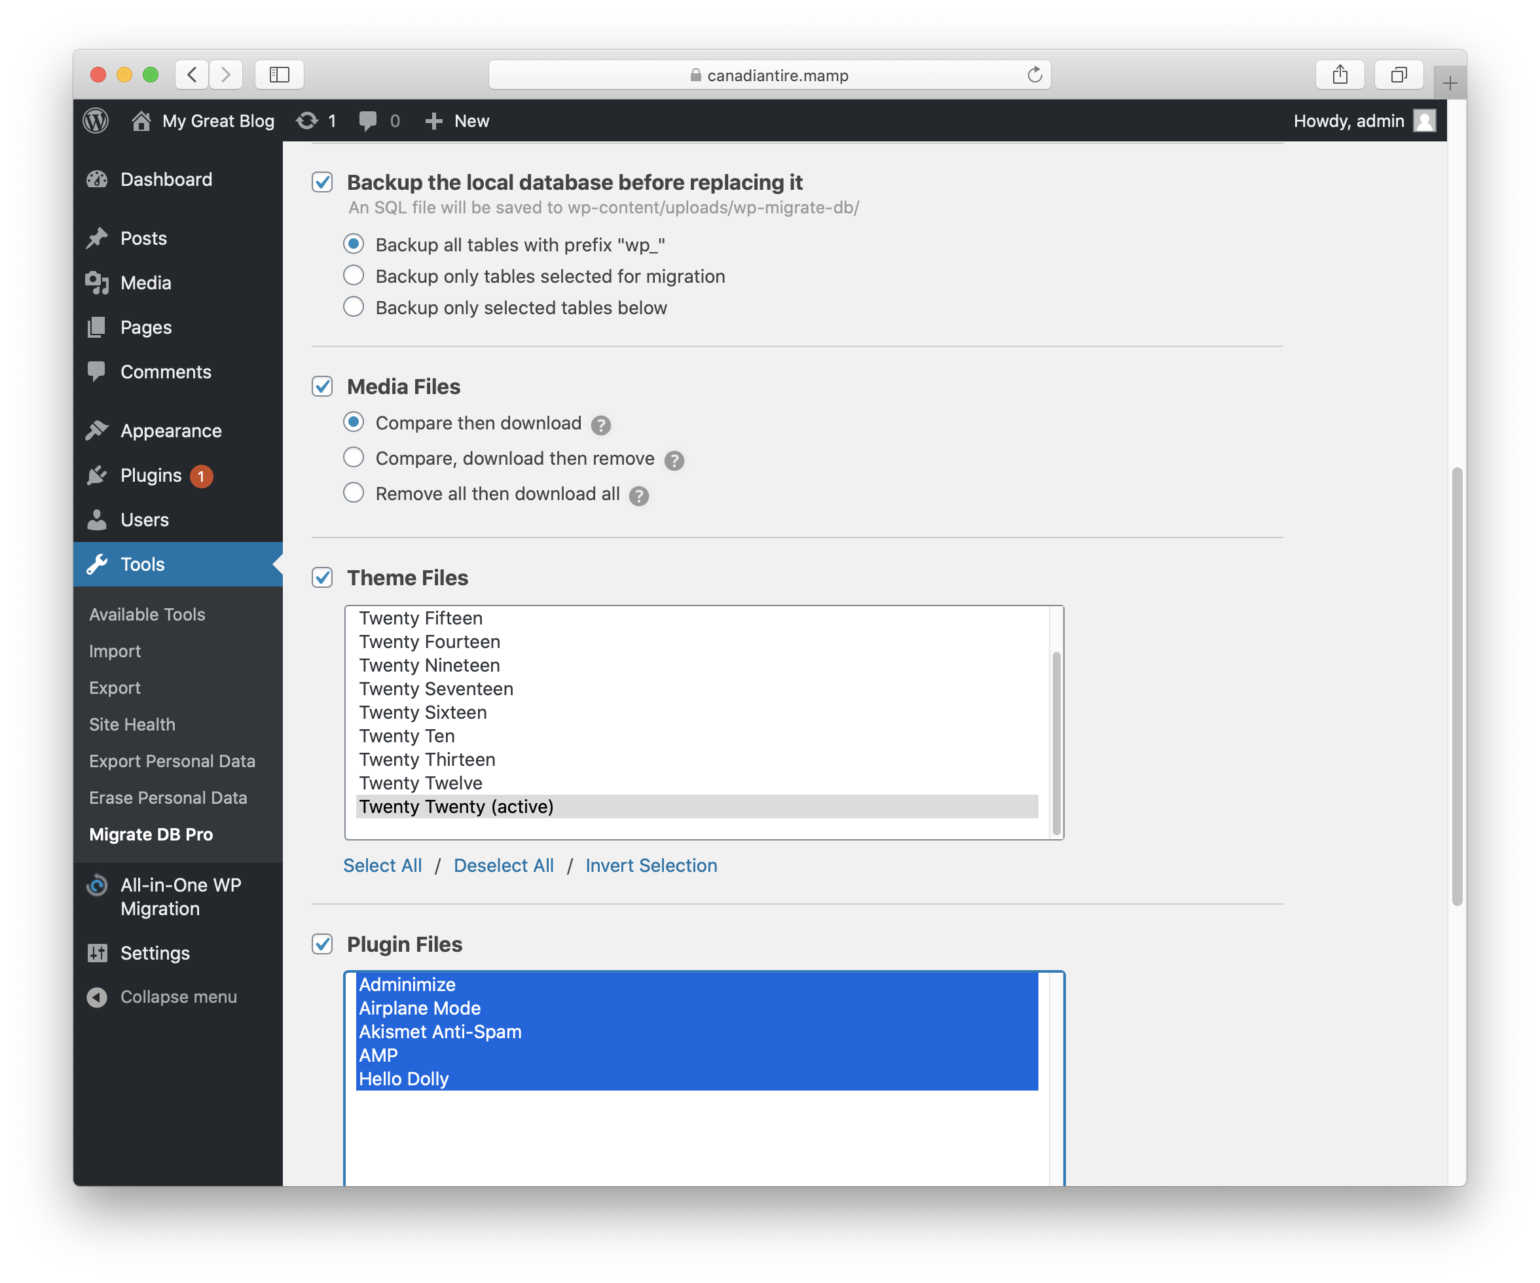This screenshot has height=1283, width=1540.
Task: Select Remove all then download all radio
Action: [354, 493]
